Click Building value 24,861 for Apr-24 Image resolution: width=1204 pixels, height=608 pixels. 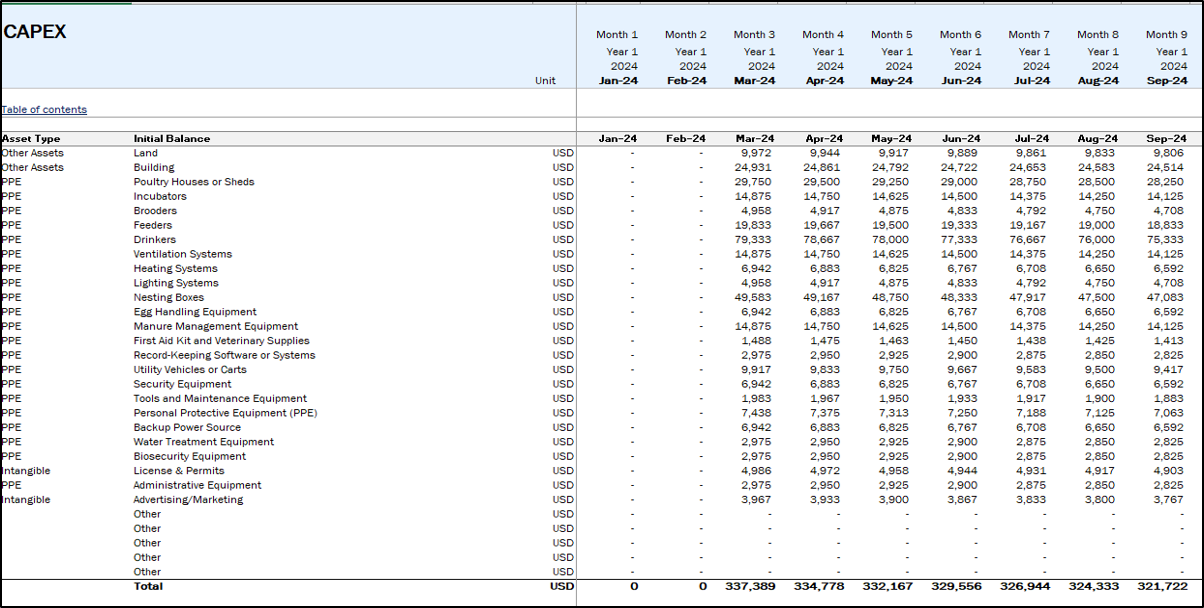click(824, 168)
